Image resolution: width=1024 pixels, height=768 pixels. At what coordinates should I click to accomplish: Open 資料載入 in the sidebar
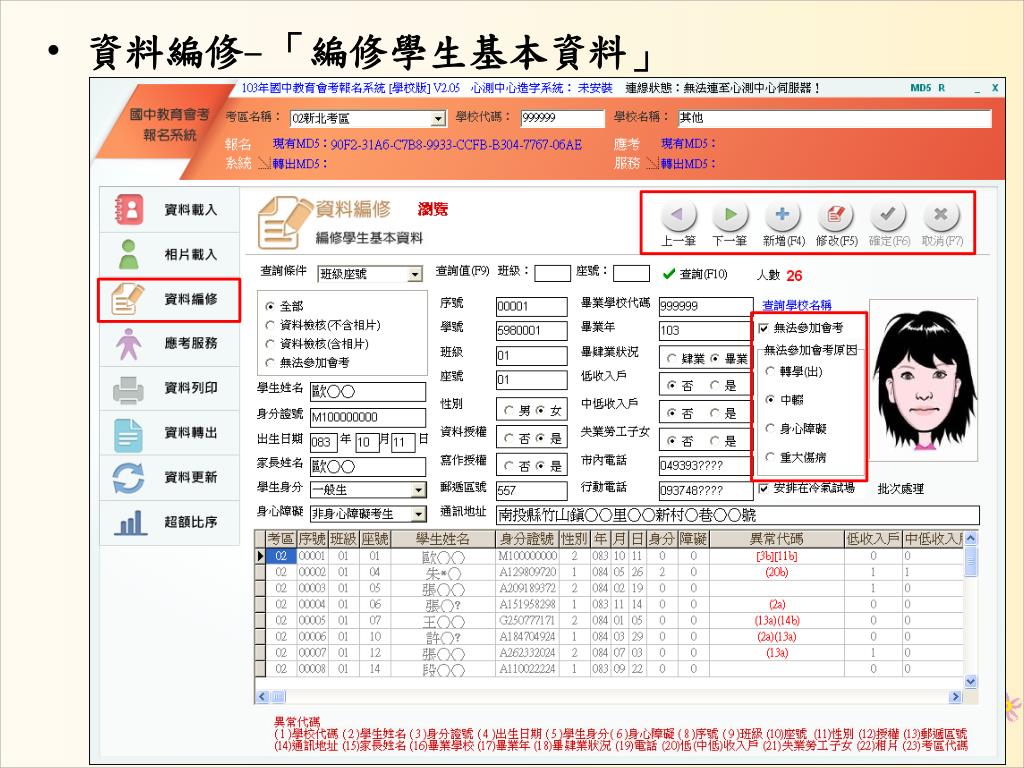pyautogui.click(x=169, y=210)
